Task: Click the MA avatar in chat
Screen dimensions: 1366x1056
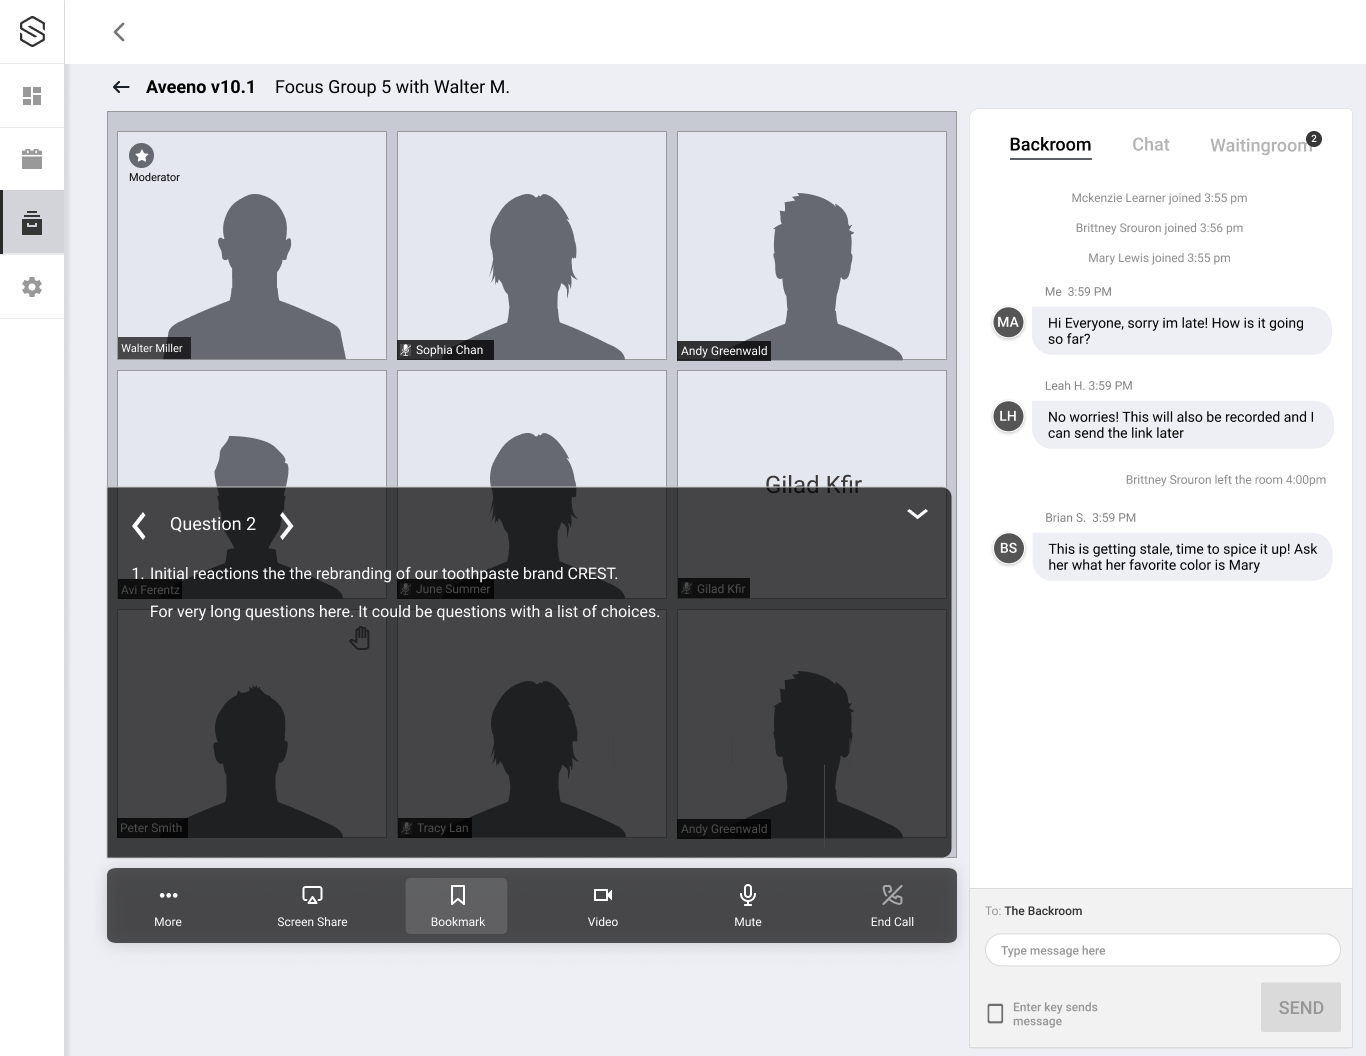Action: click(x=1008, y=322)
